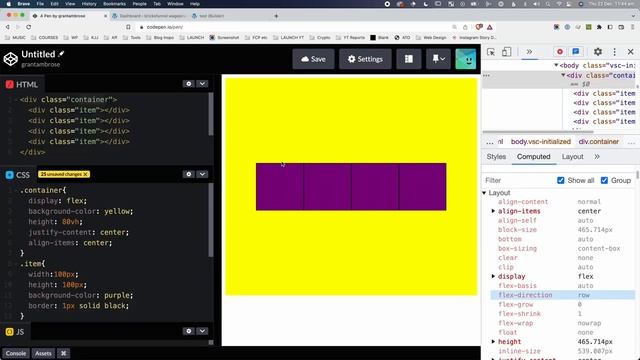Switch to the Computed tab
The image size is (640, 360).
[x=533, y=157]
